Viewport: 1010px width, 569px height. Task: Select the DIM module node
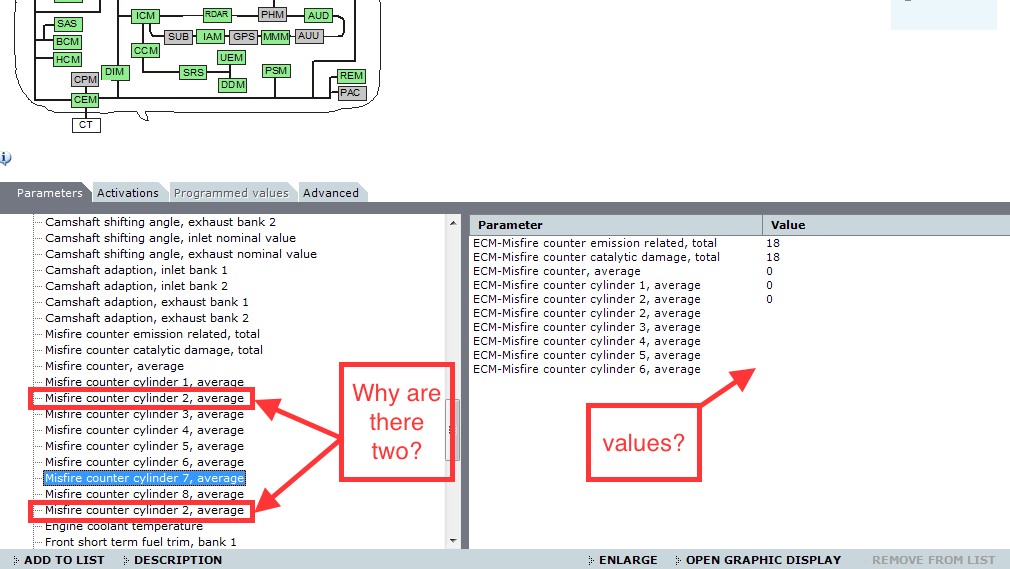pos(115,72)
